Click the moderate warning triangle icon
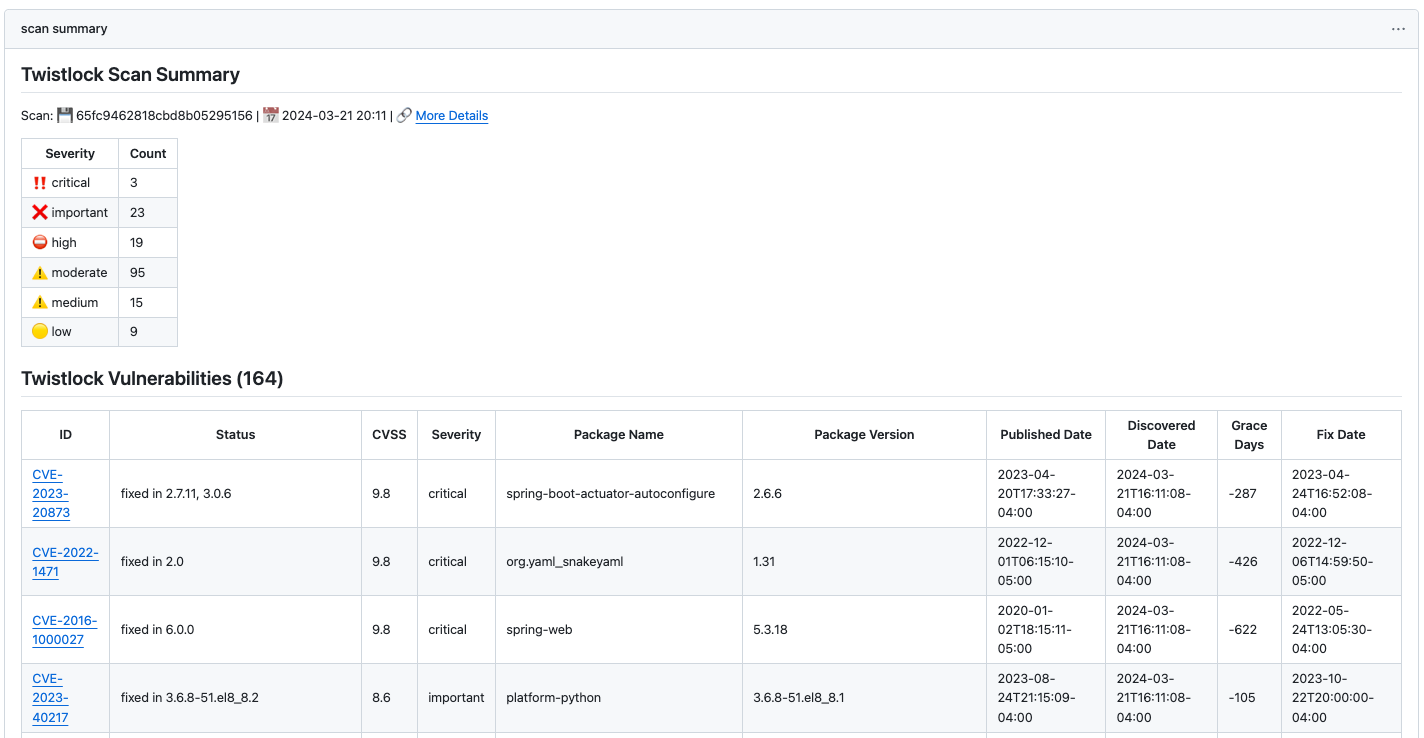Screen dimensions: 1424x738 [x=40, y=272]
